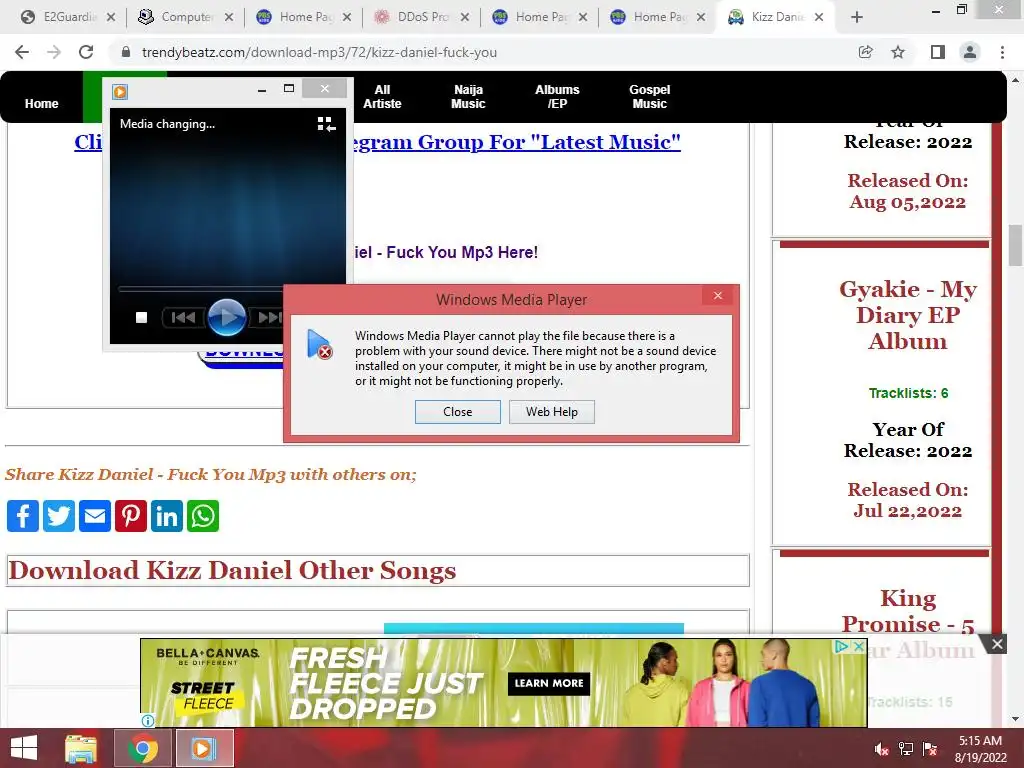Viewport: 1024px width, 768px height.
Task: Click the Telegram Group Latest Music link
Action: pos(516,142)
